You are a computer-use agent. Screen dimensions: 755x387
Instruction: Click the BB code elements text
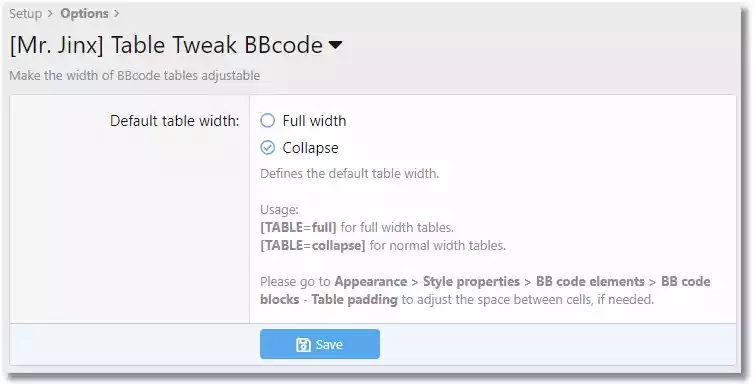point(590,282)
